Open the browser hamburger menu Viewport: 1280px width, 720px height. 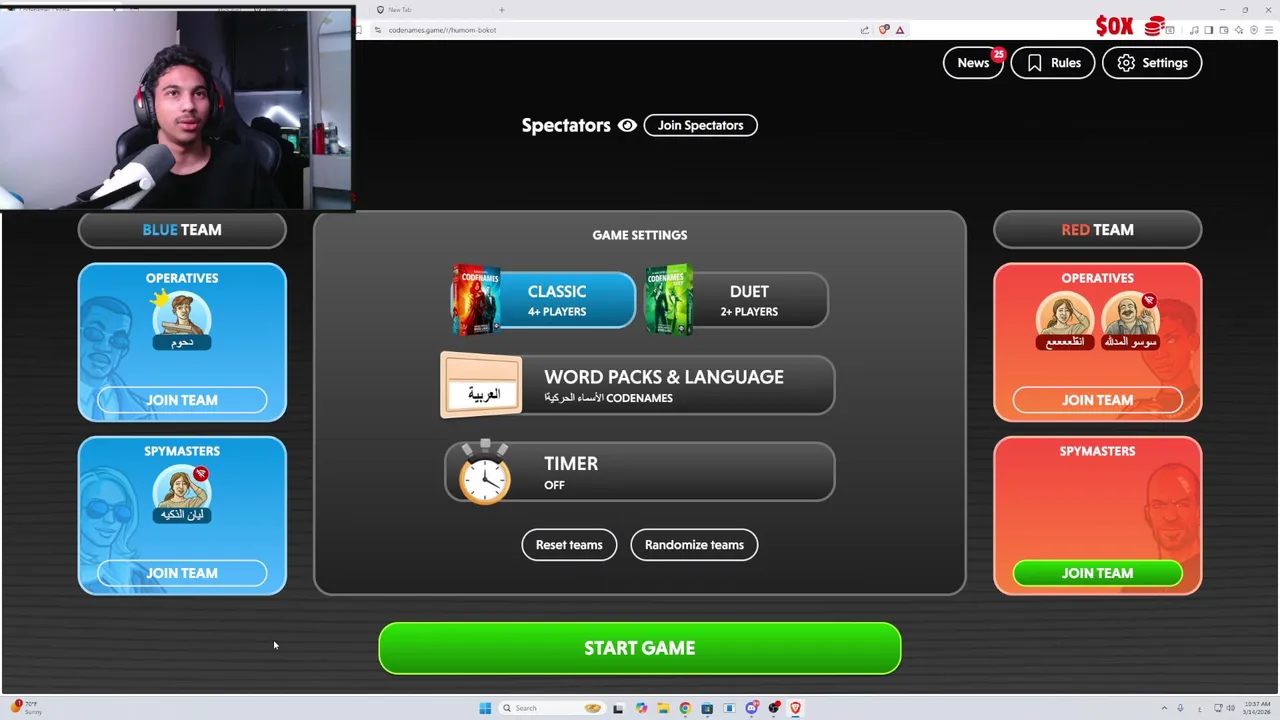click(1269, 30)
